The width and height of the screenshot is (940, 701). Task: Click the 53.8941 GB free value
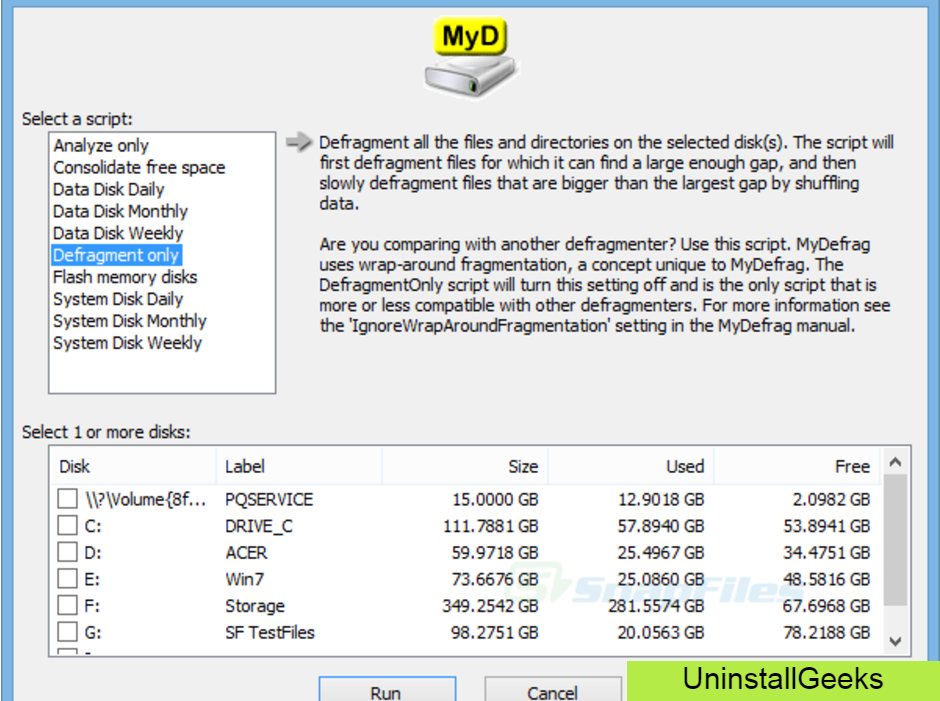(827, 526)
